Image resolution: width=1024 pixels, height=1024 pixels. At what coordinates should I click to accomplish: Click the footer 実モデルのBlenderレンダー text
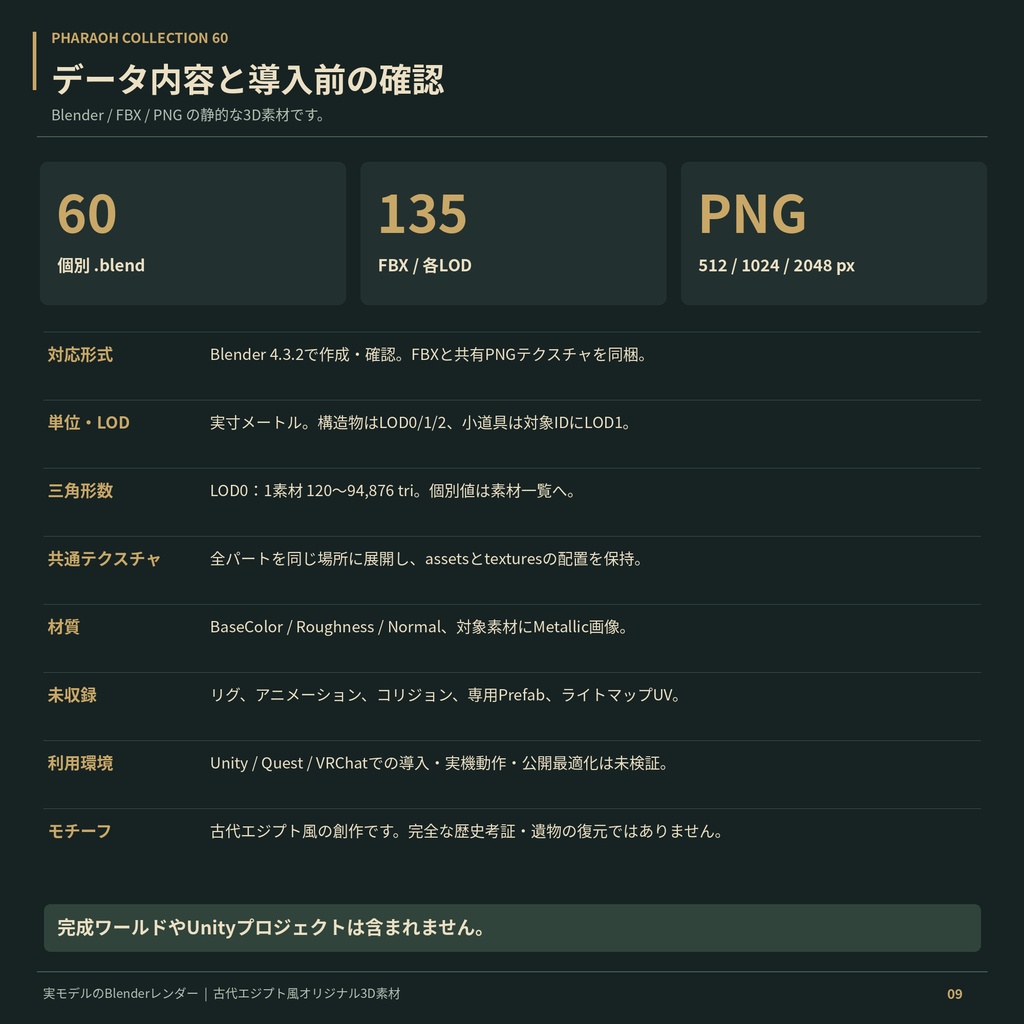[x=222, y=993]
